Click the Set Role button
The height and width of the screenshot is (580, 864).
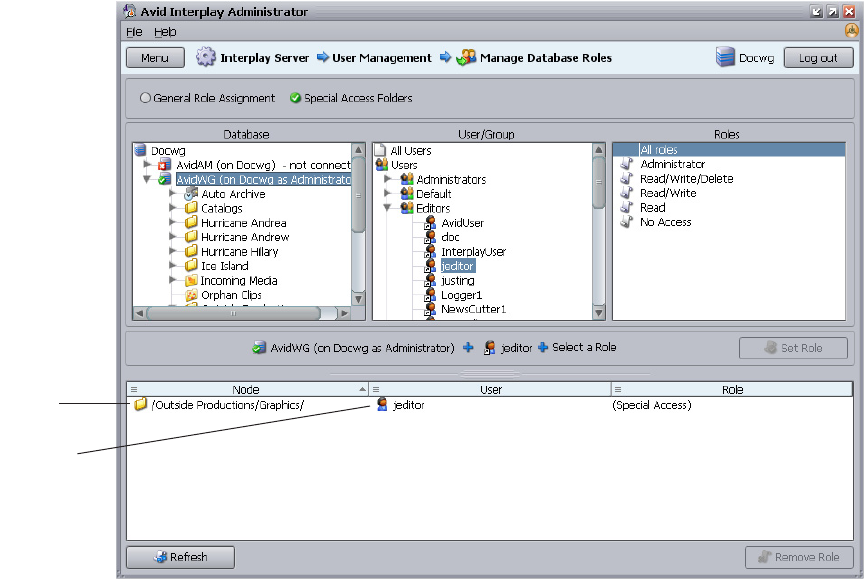coord(793,348)
